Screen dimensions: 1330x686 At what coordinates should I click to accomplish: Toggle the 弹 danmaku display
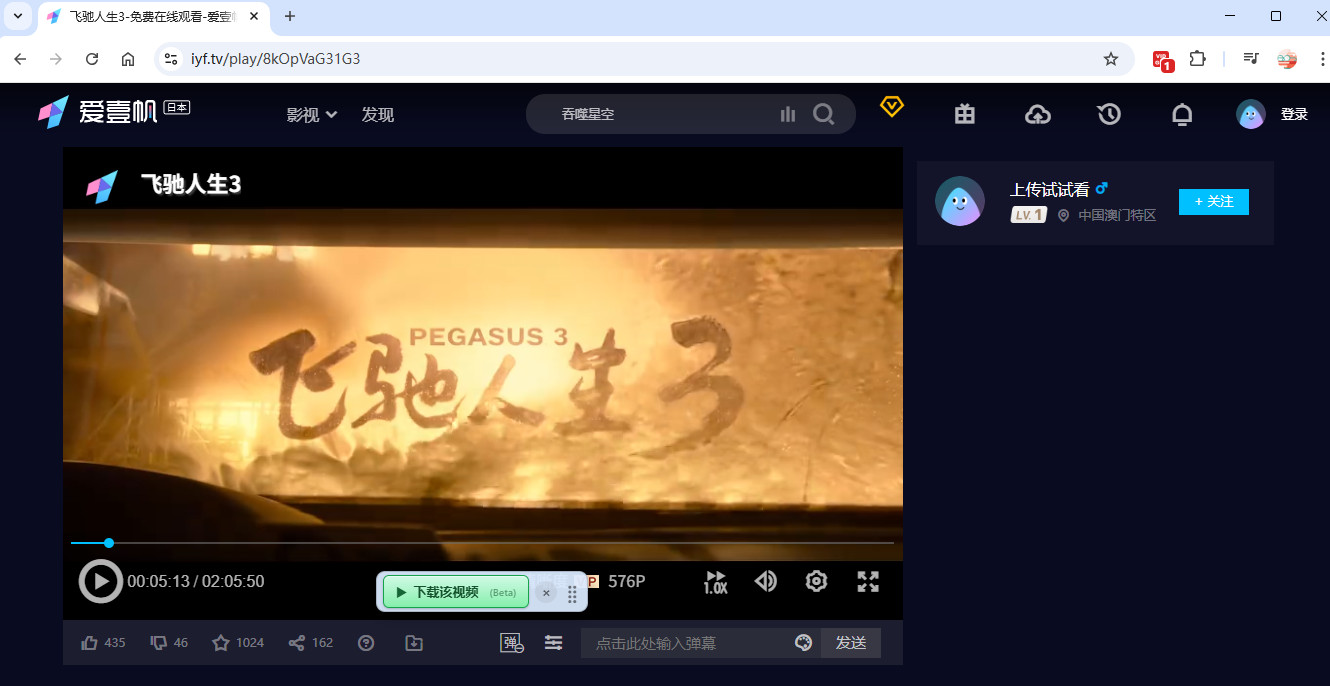tap(512, 643)
